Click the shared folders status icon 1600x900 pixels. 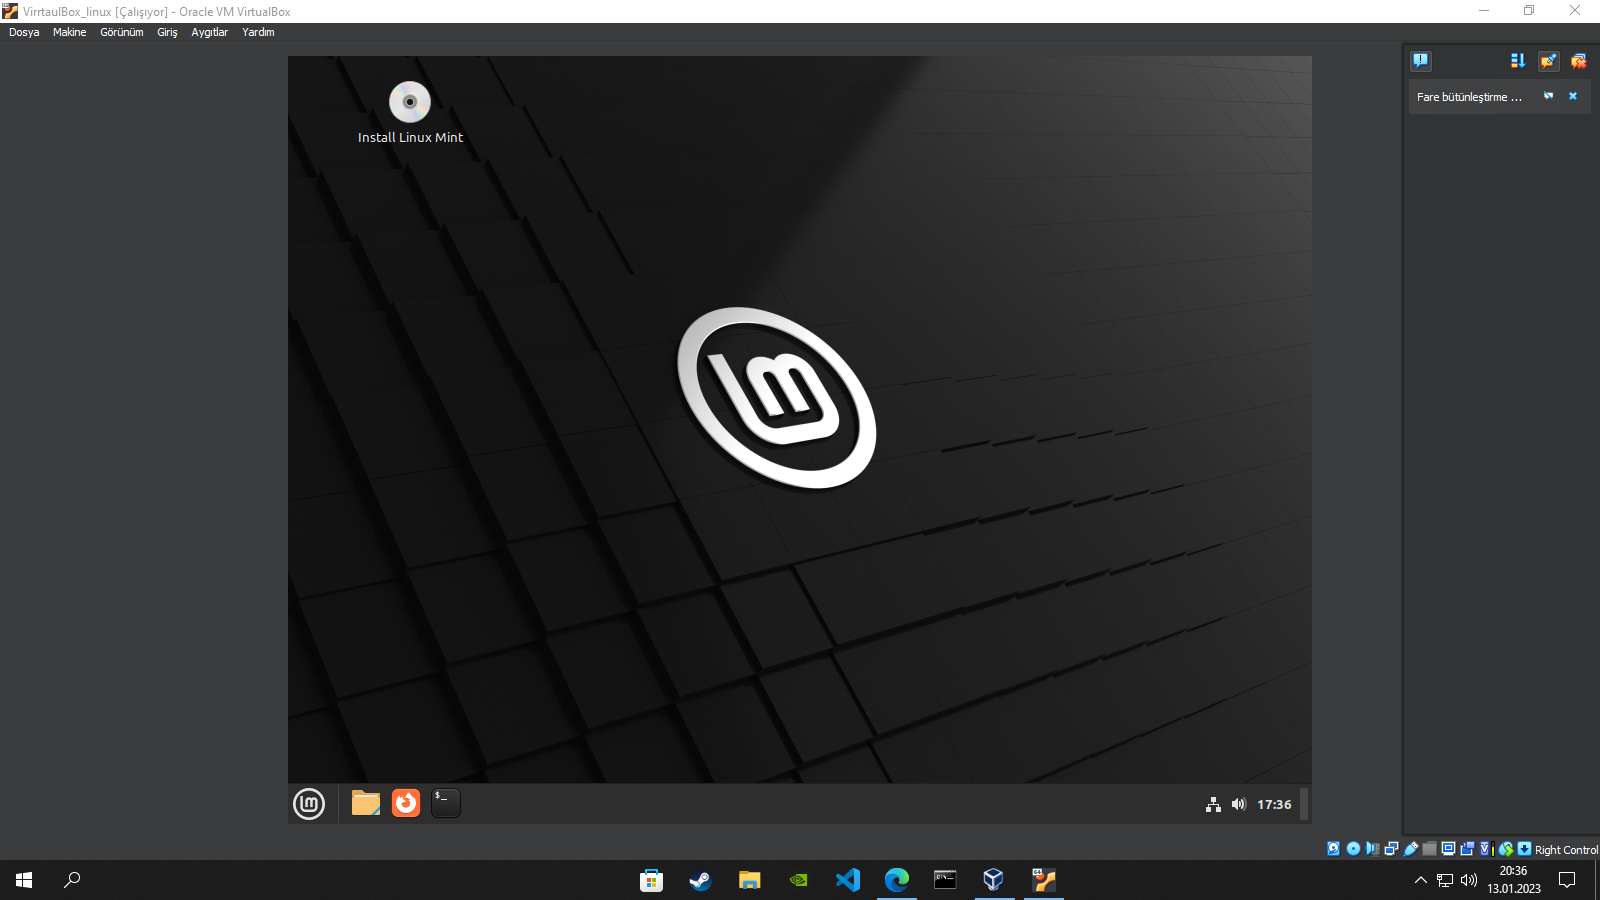tap(1430, 849)
